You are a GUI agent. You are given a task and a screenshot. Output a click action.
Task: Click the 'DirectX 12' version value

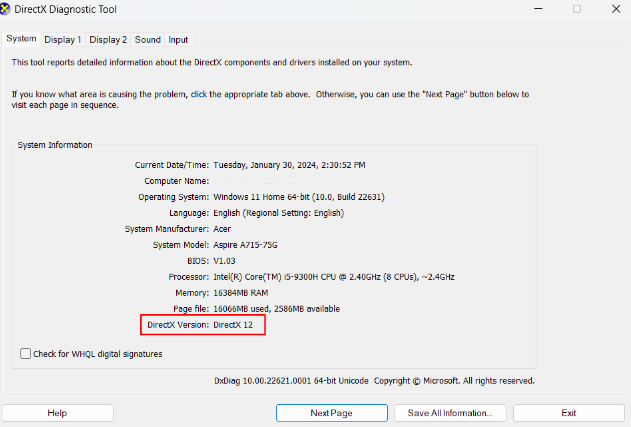click(233, 325)
